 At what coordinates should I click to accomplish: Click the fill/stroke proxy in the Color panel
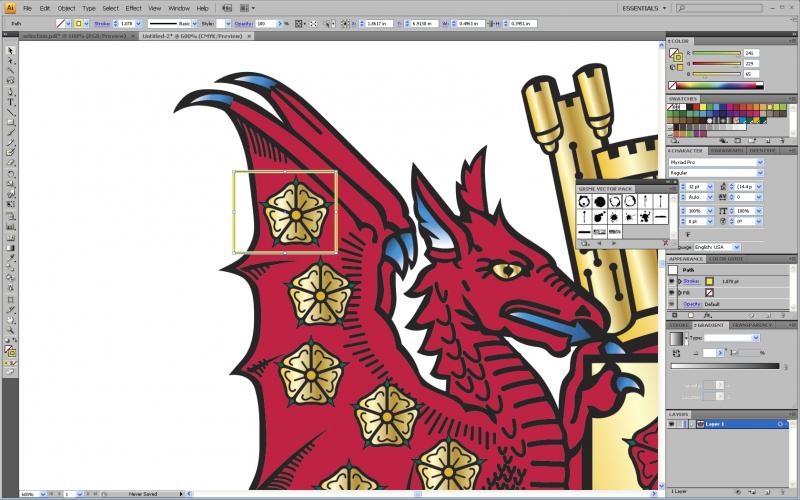[x=676, y=55]
